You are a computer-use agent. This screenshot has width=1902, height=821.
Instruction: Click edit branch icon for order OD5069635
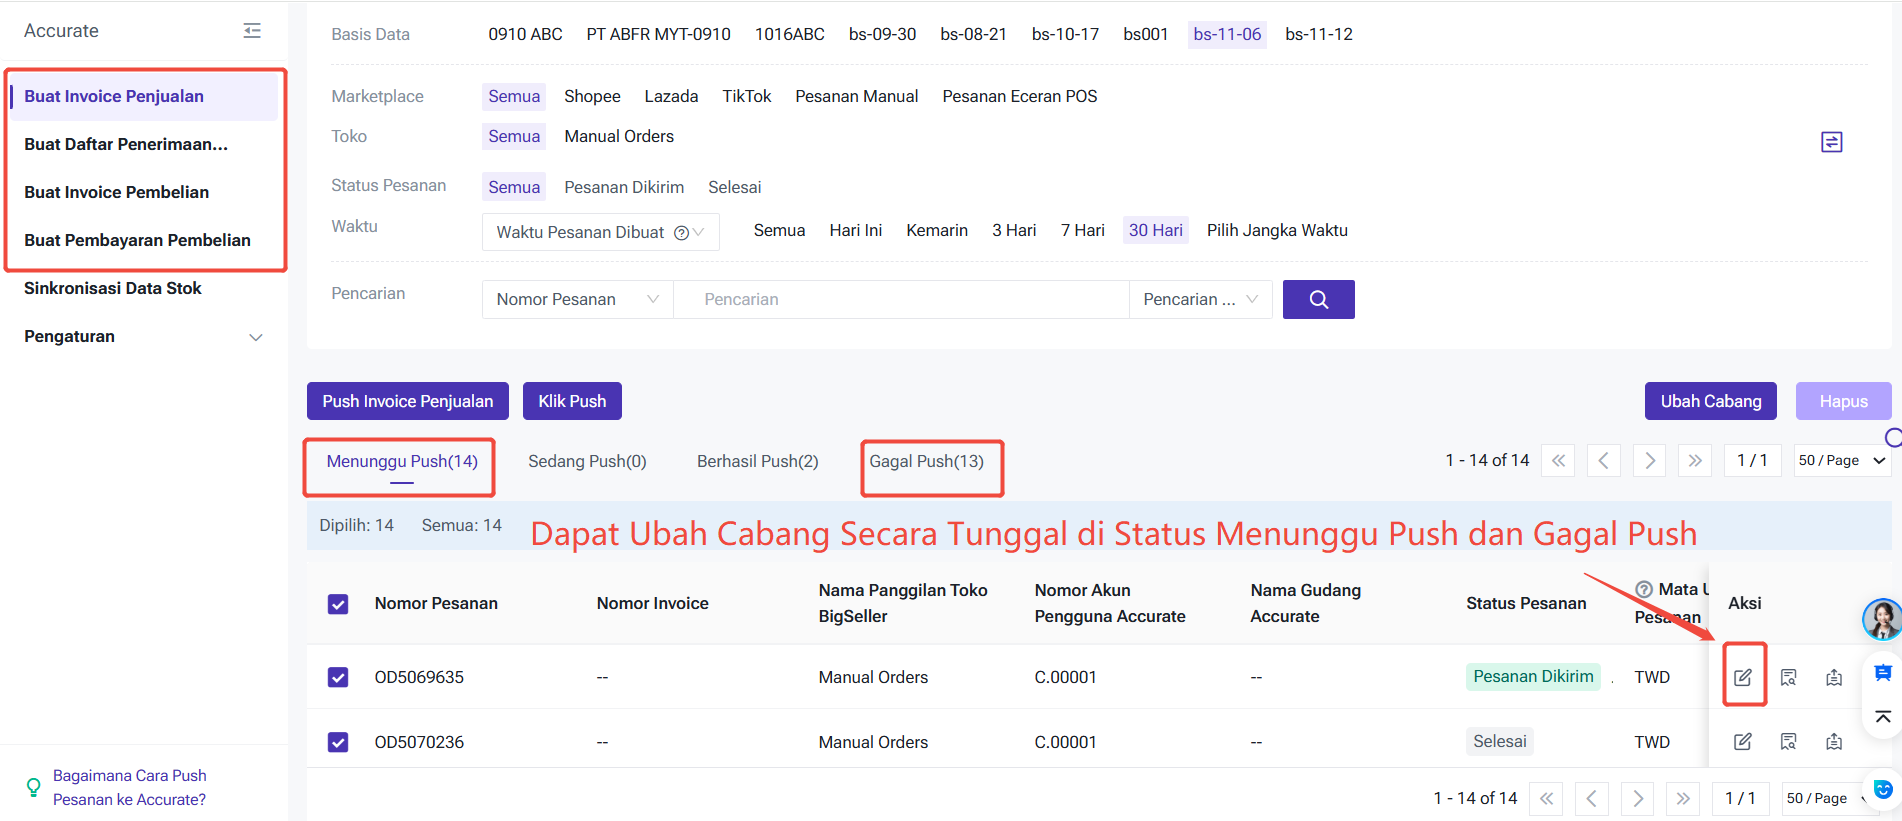click(x=1743, y=677)
